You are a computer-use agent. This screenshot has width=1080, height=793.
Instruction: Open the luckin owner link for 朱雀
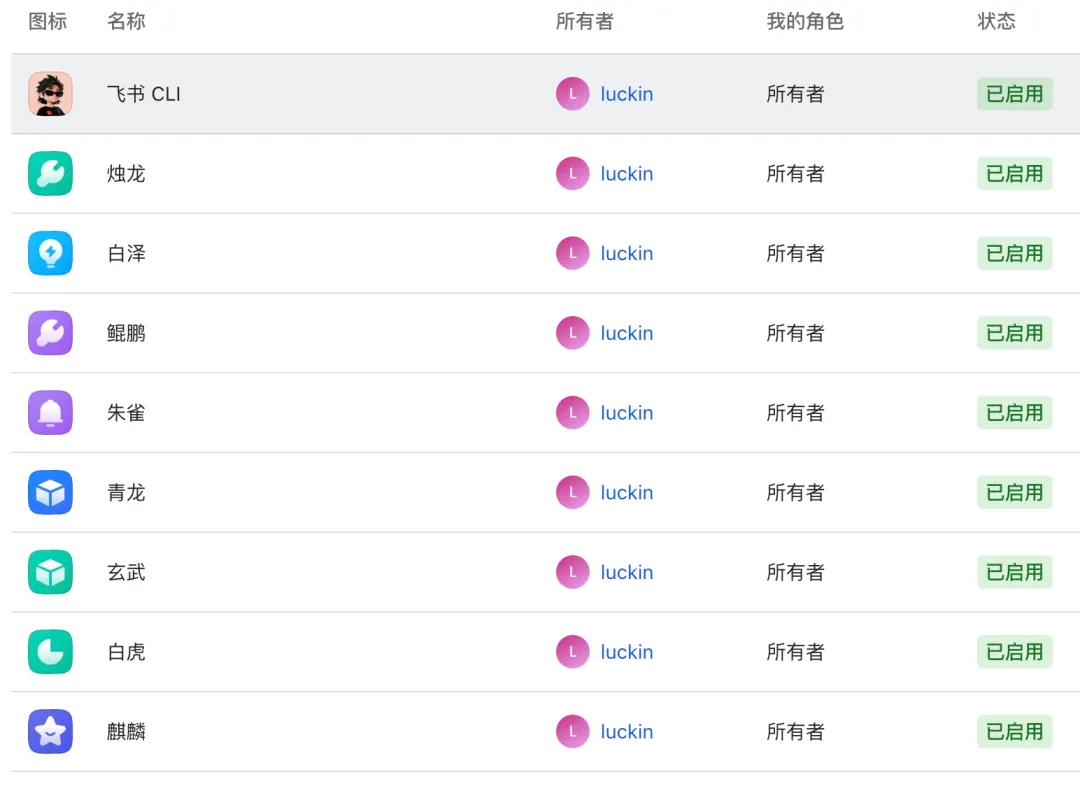626,413
